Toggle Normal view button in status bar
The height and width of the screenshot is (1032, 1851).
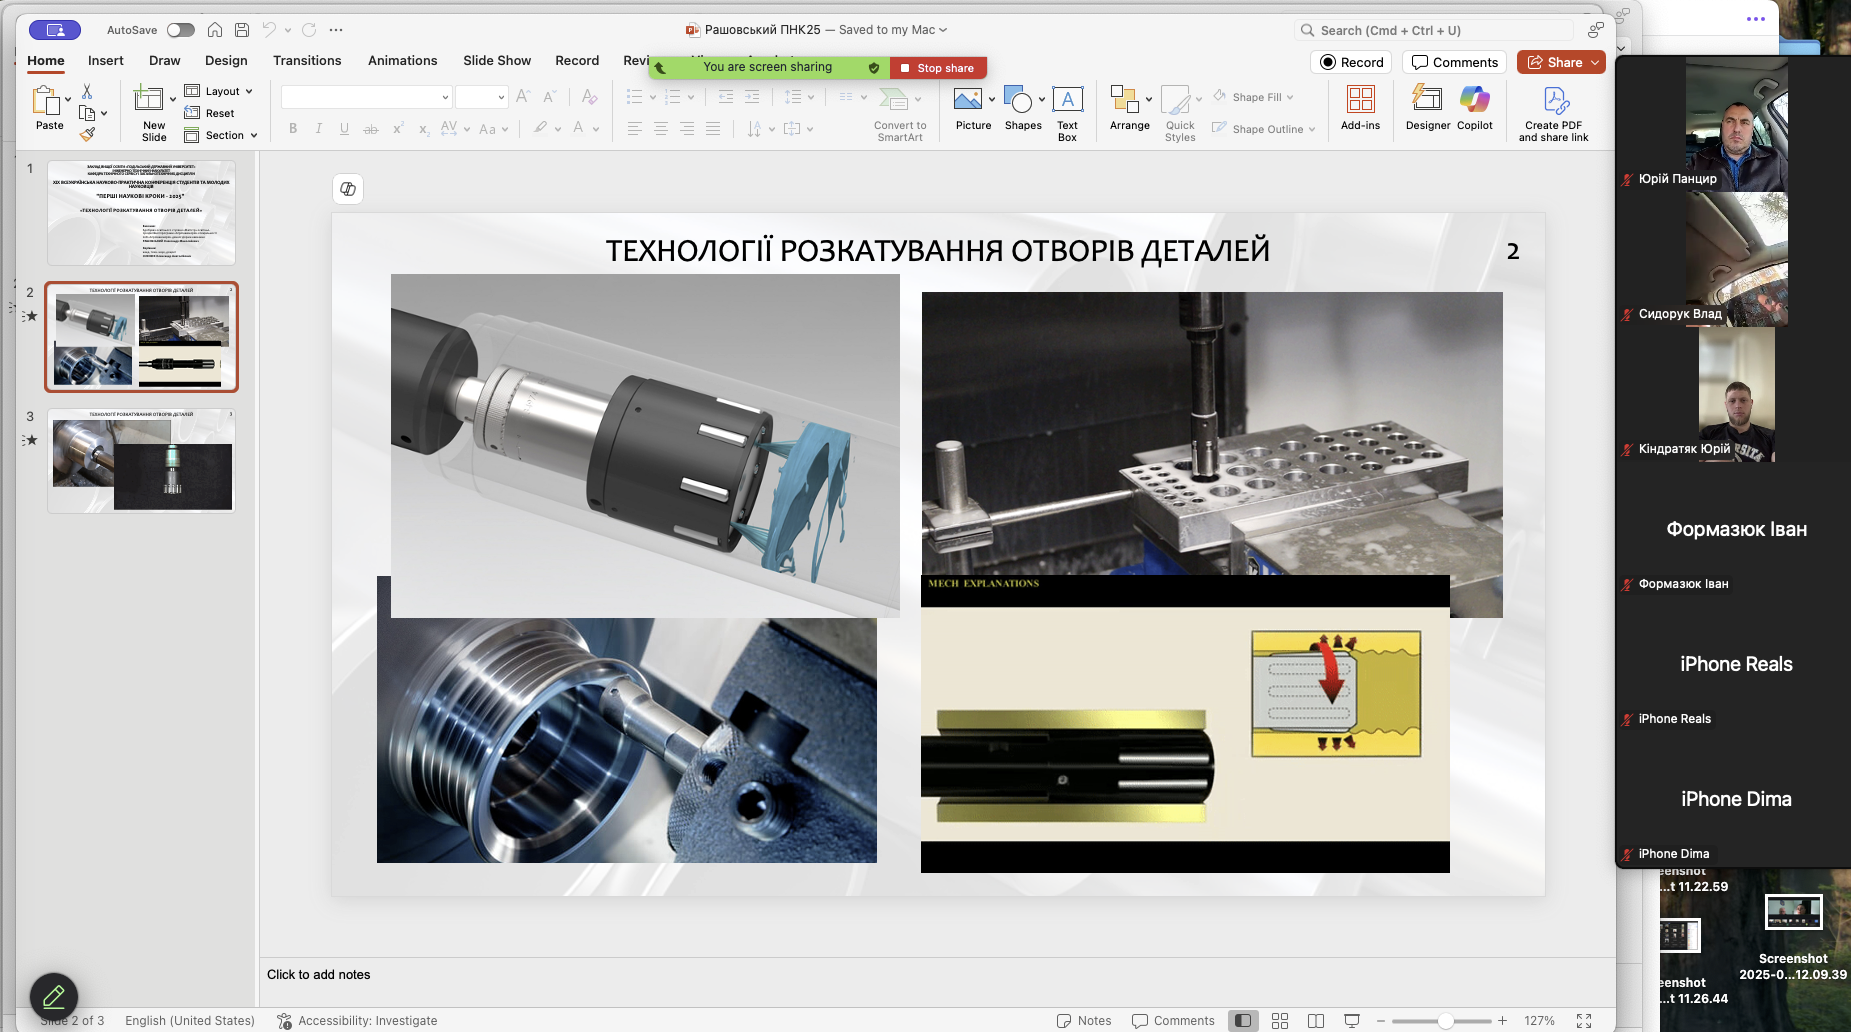(1242, 1021)
